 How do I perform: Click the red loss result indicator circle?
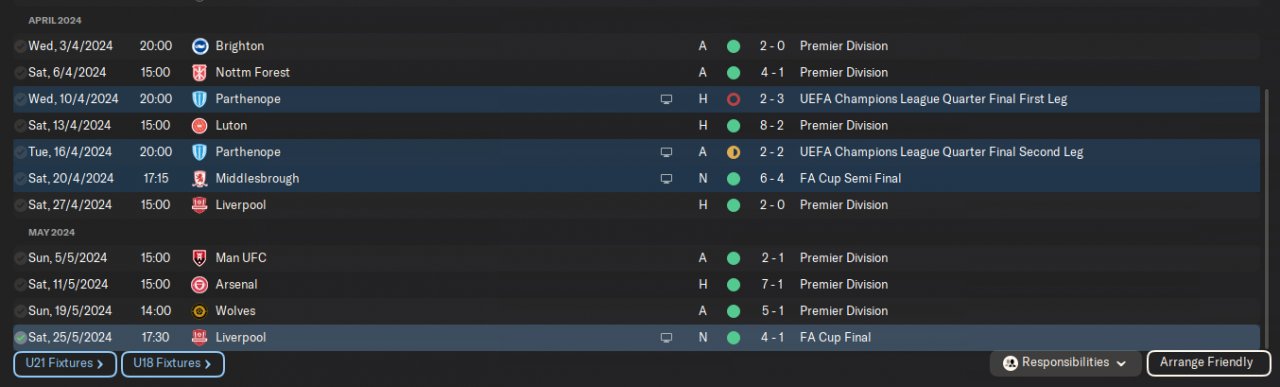coord(733,99)
